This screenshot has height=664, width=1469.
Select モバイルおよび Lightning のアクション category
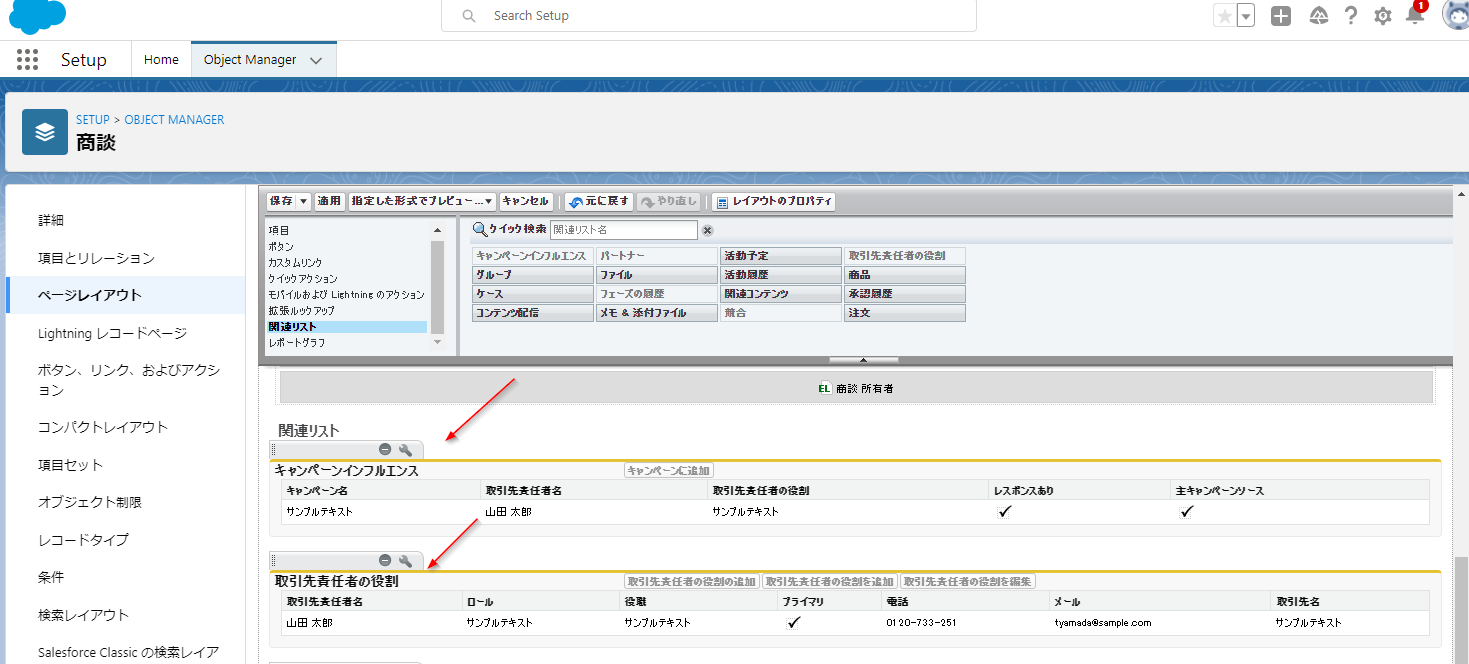[x=347, y=295]
